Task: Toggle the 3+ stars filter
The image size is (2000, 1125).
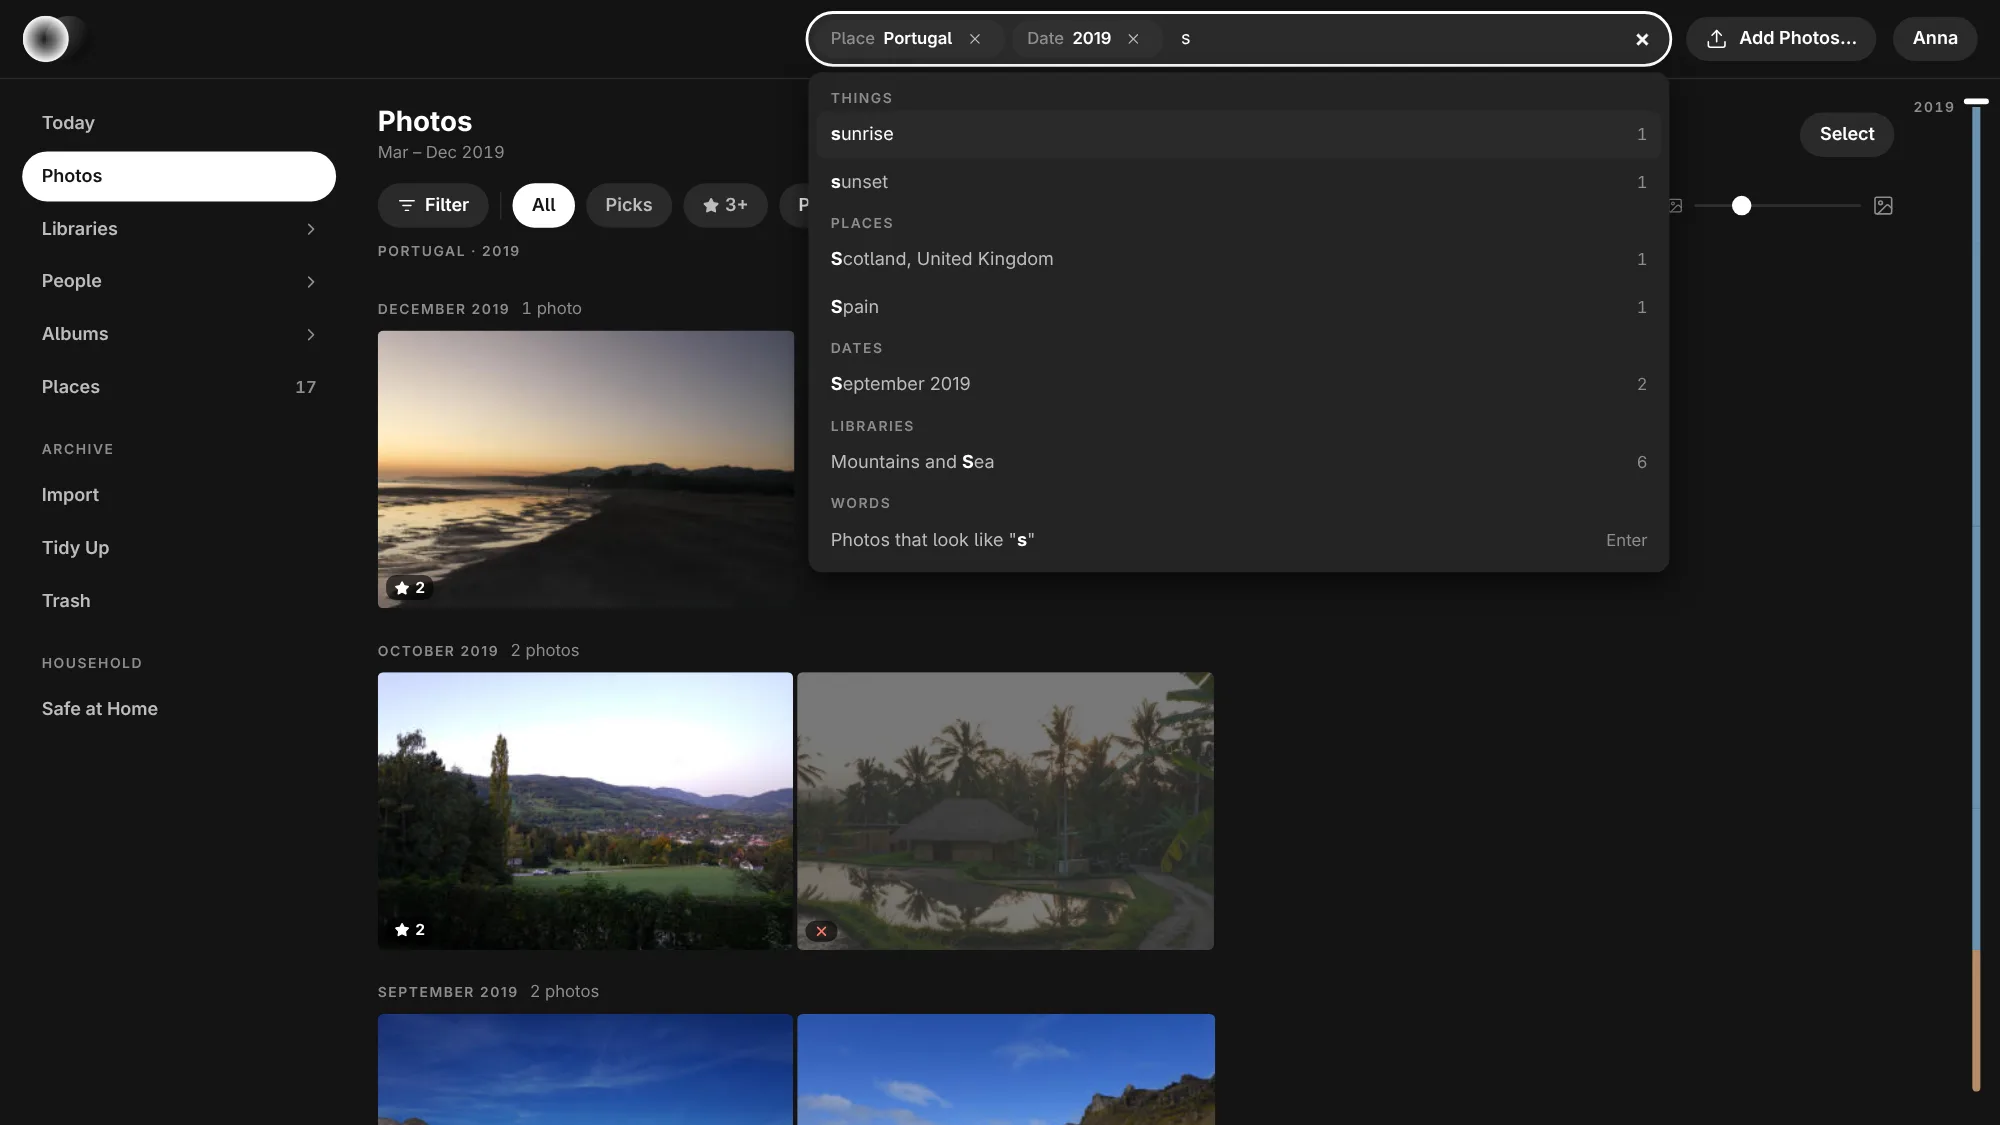Action: (725, 205)
